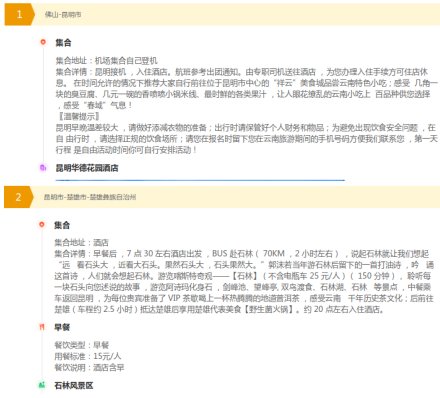The width and height of the screenshot is (440, 398).
Task: Click the day 2 orange number badge
Action: point(19,197)
